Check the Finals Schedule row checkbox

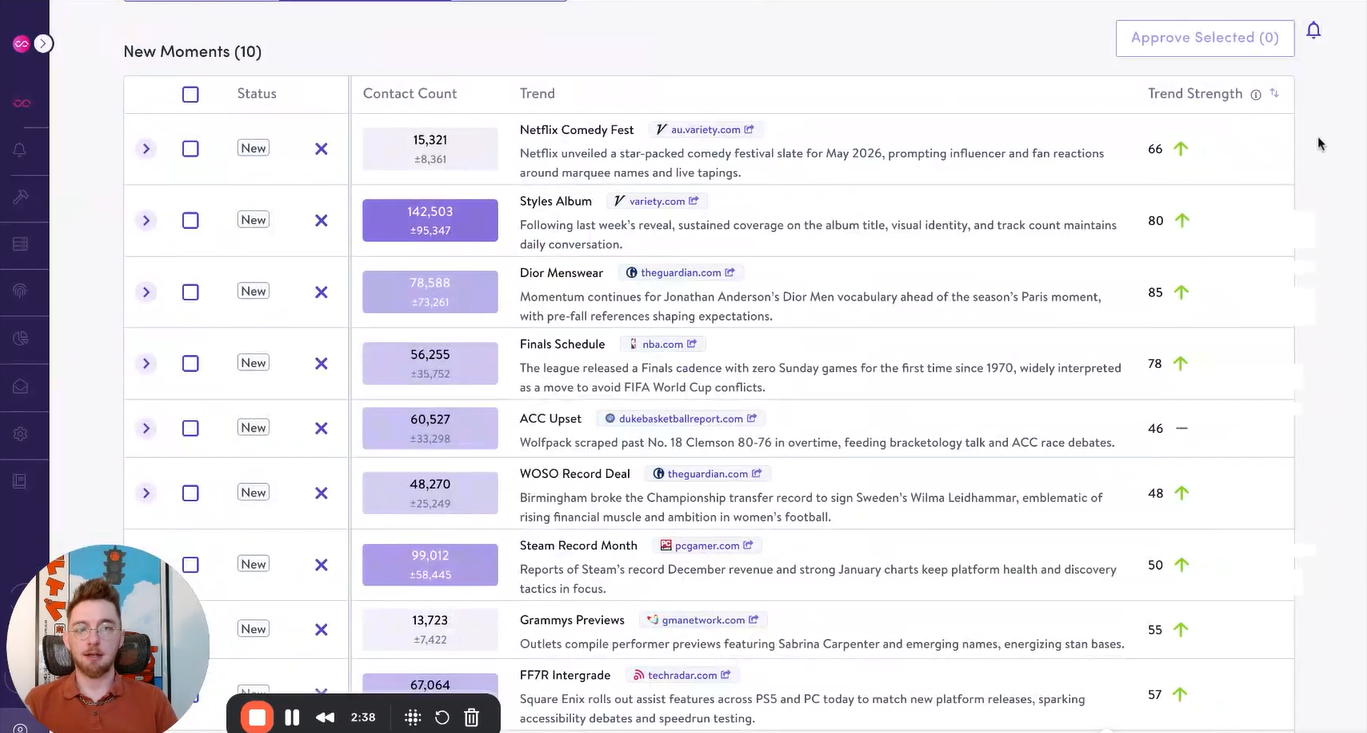point(190,364)
